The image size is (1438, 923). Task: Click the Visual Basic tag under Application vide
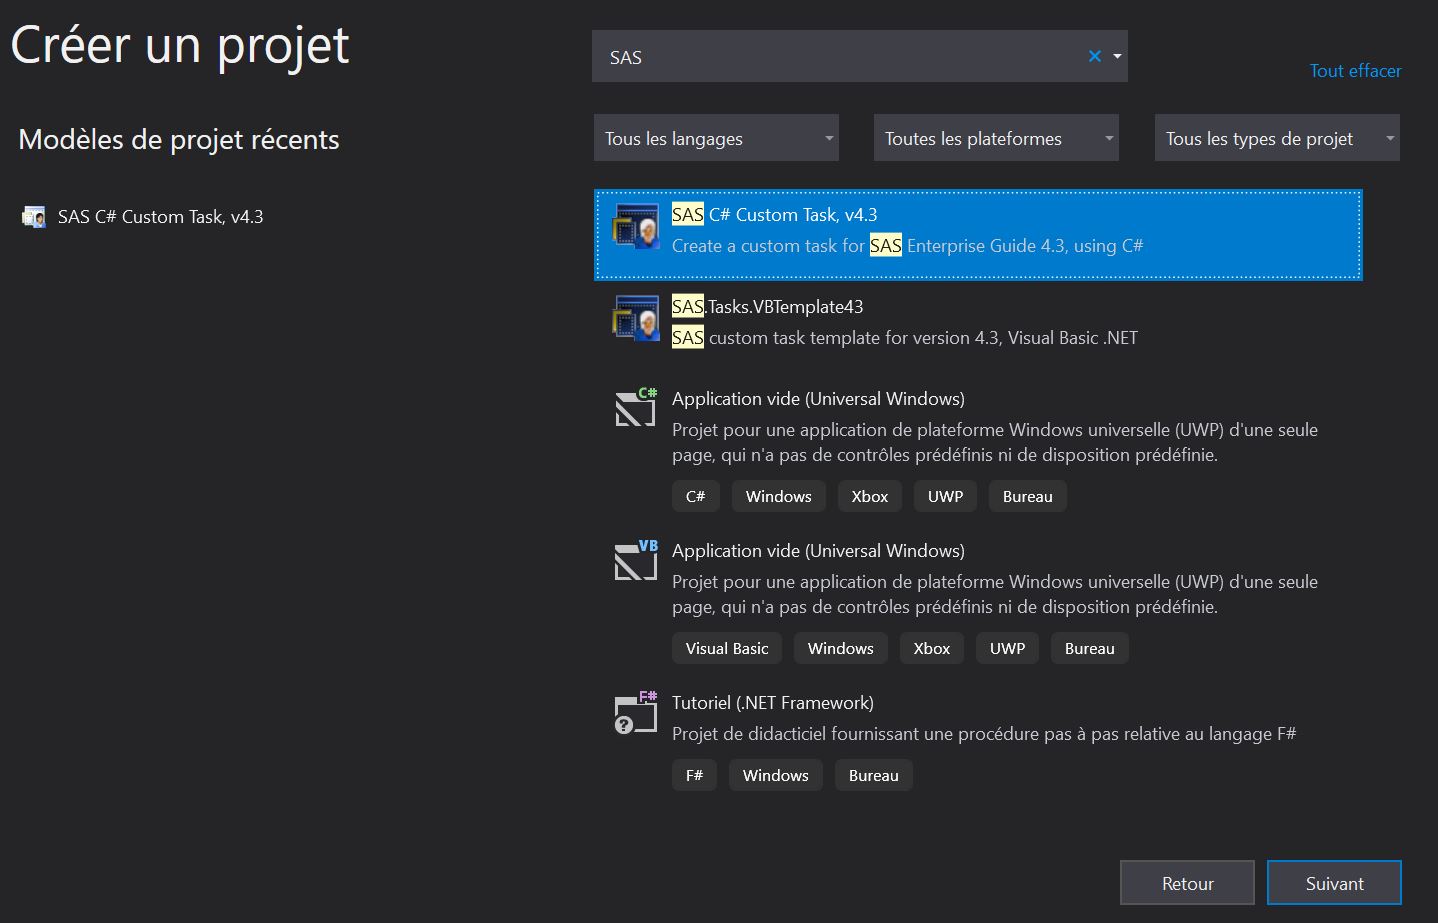727,648
